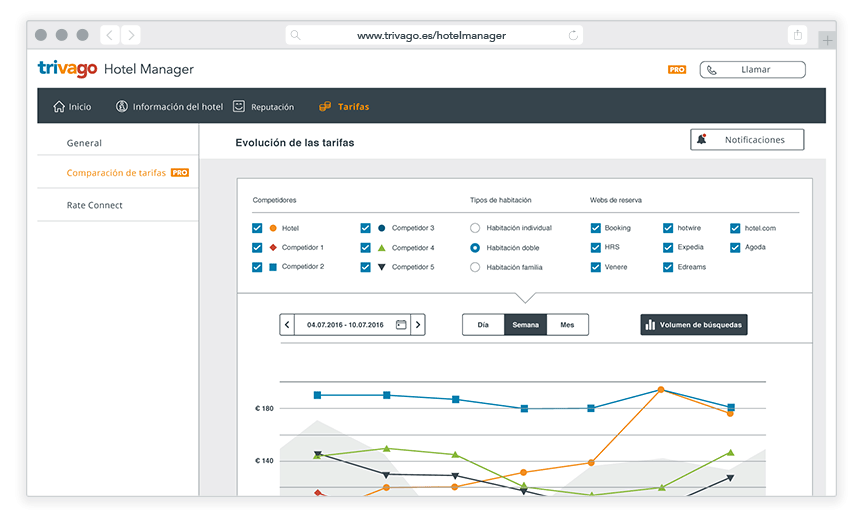Image resolution: width=864 pixels, height=518 pixels.
Task: Open a new browser tab
Action: click(x=827, y=40)
